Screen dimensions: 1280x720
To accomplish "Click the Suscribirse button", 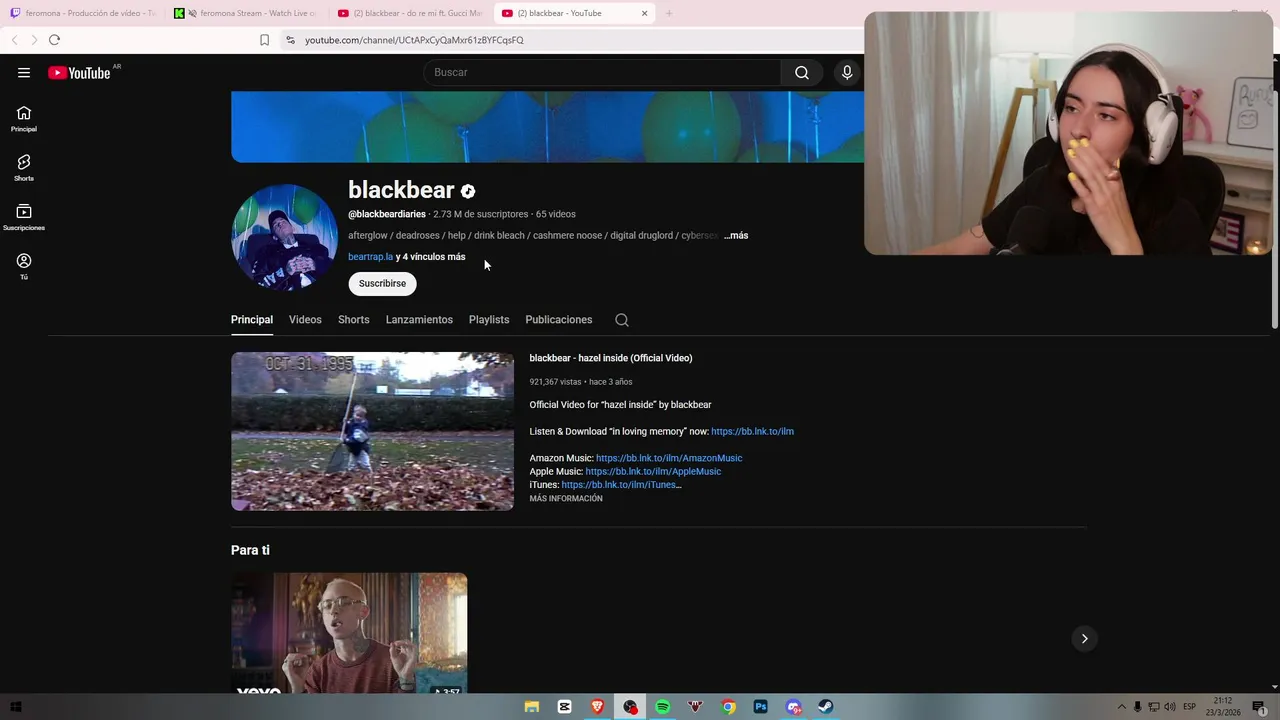I will 382,284.
